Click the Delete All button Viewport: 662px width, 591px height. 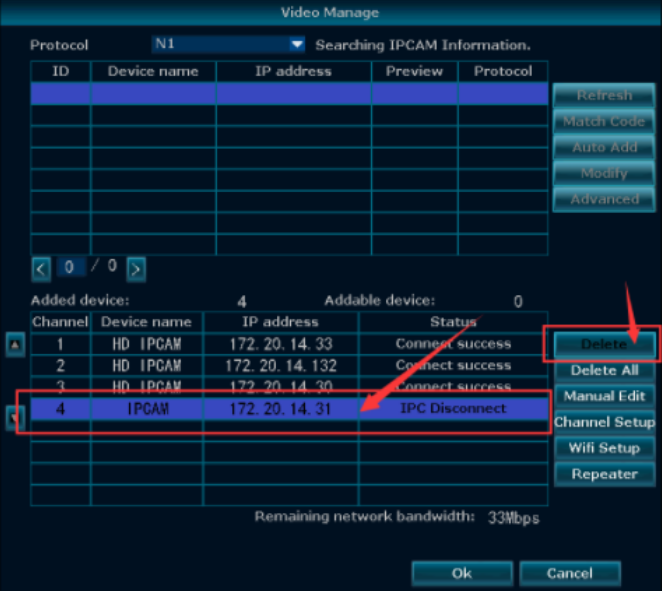tap(603, 370)
